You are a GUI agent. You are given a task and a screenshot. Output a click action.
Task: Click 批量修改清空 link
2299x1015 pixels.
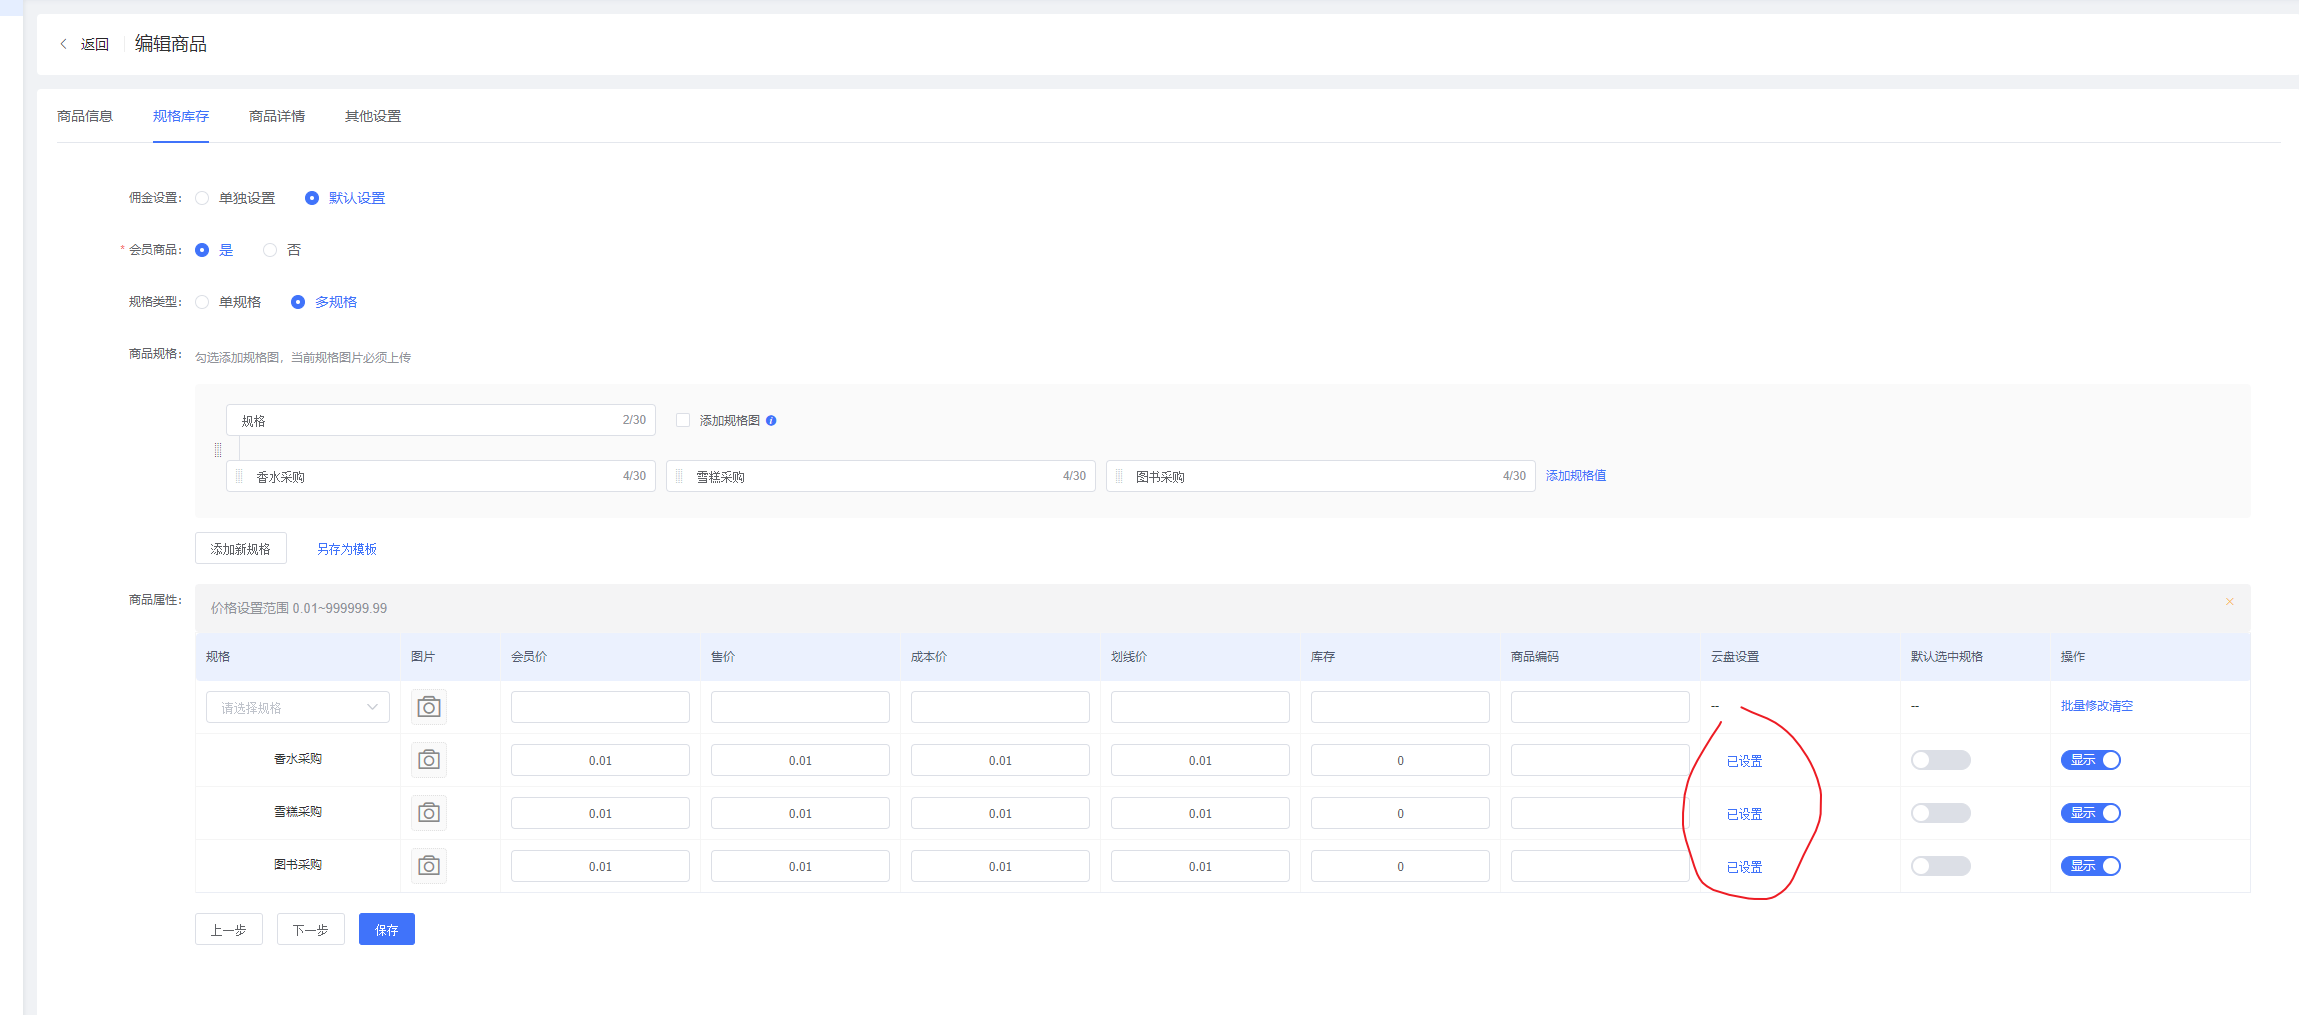point(2097,706)
